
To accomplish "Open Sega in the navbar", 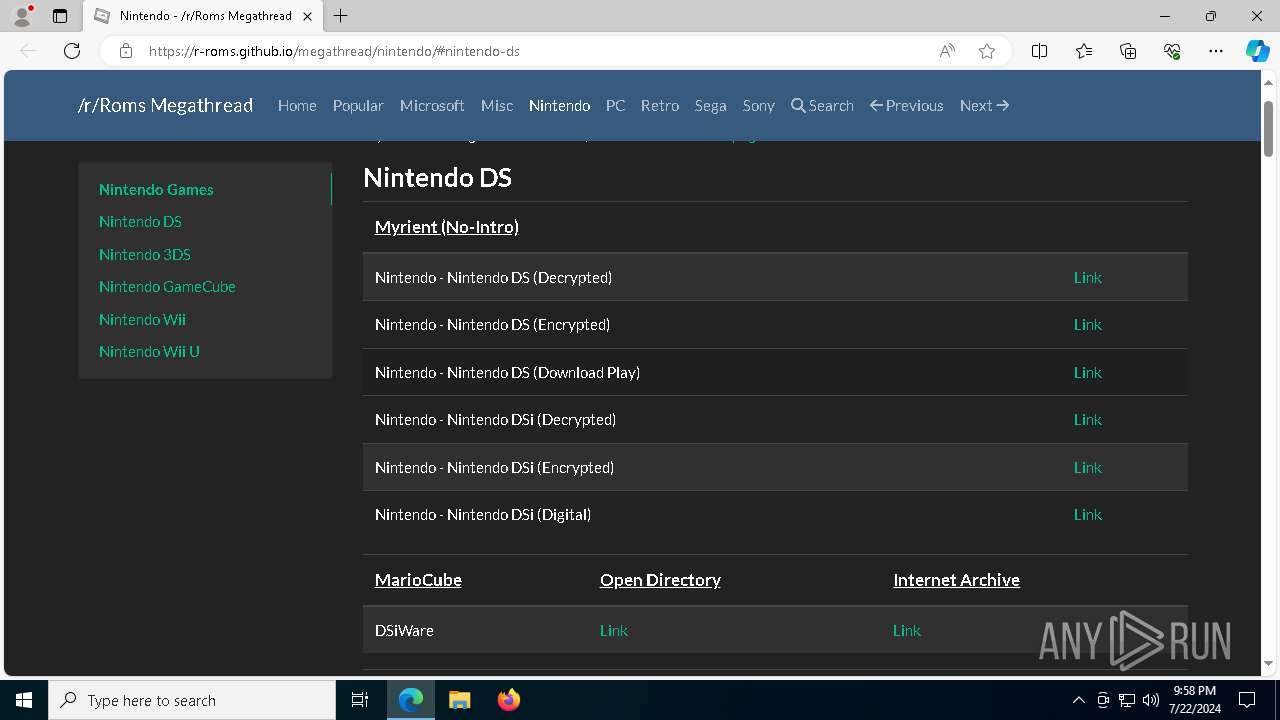I will (711, 105).
